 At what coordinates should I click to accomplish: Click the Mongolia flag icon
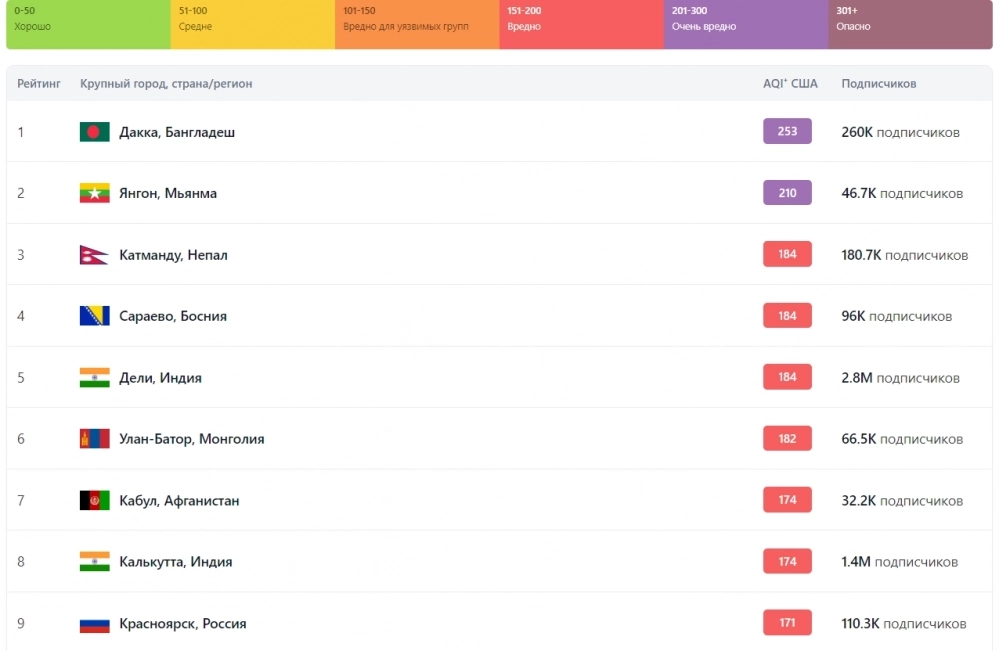coord(94,439)
